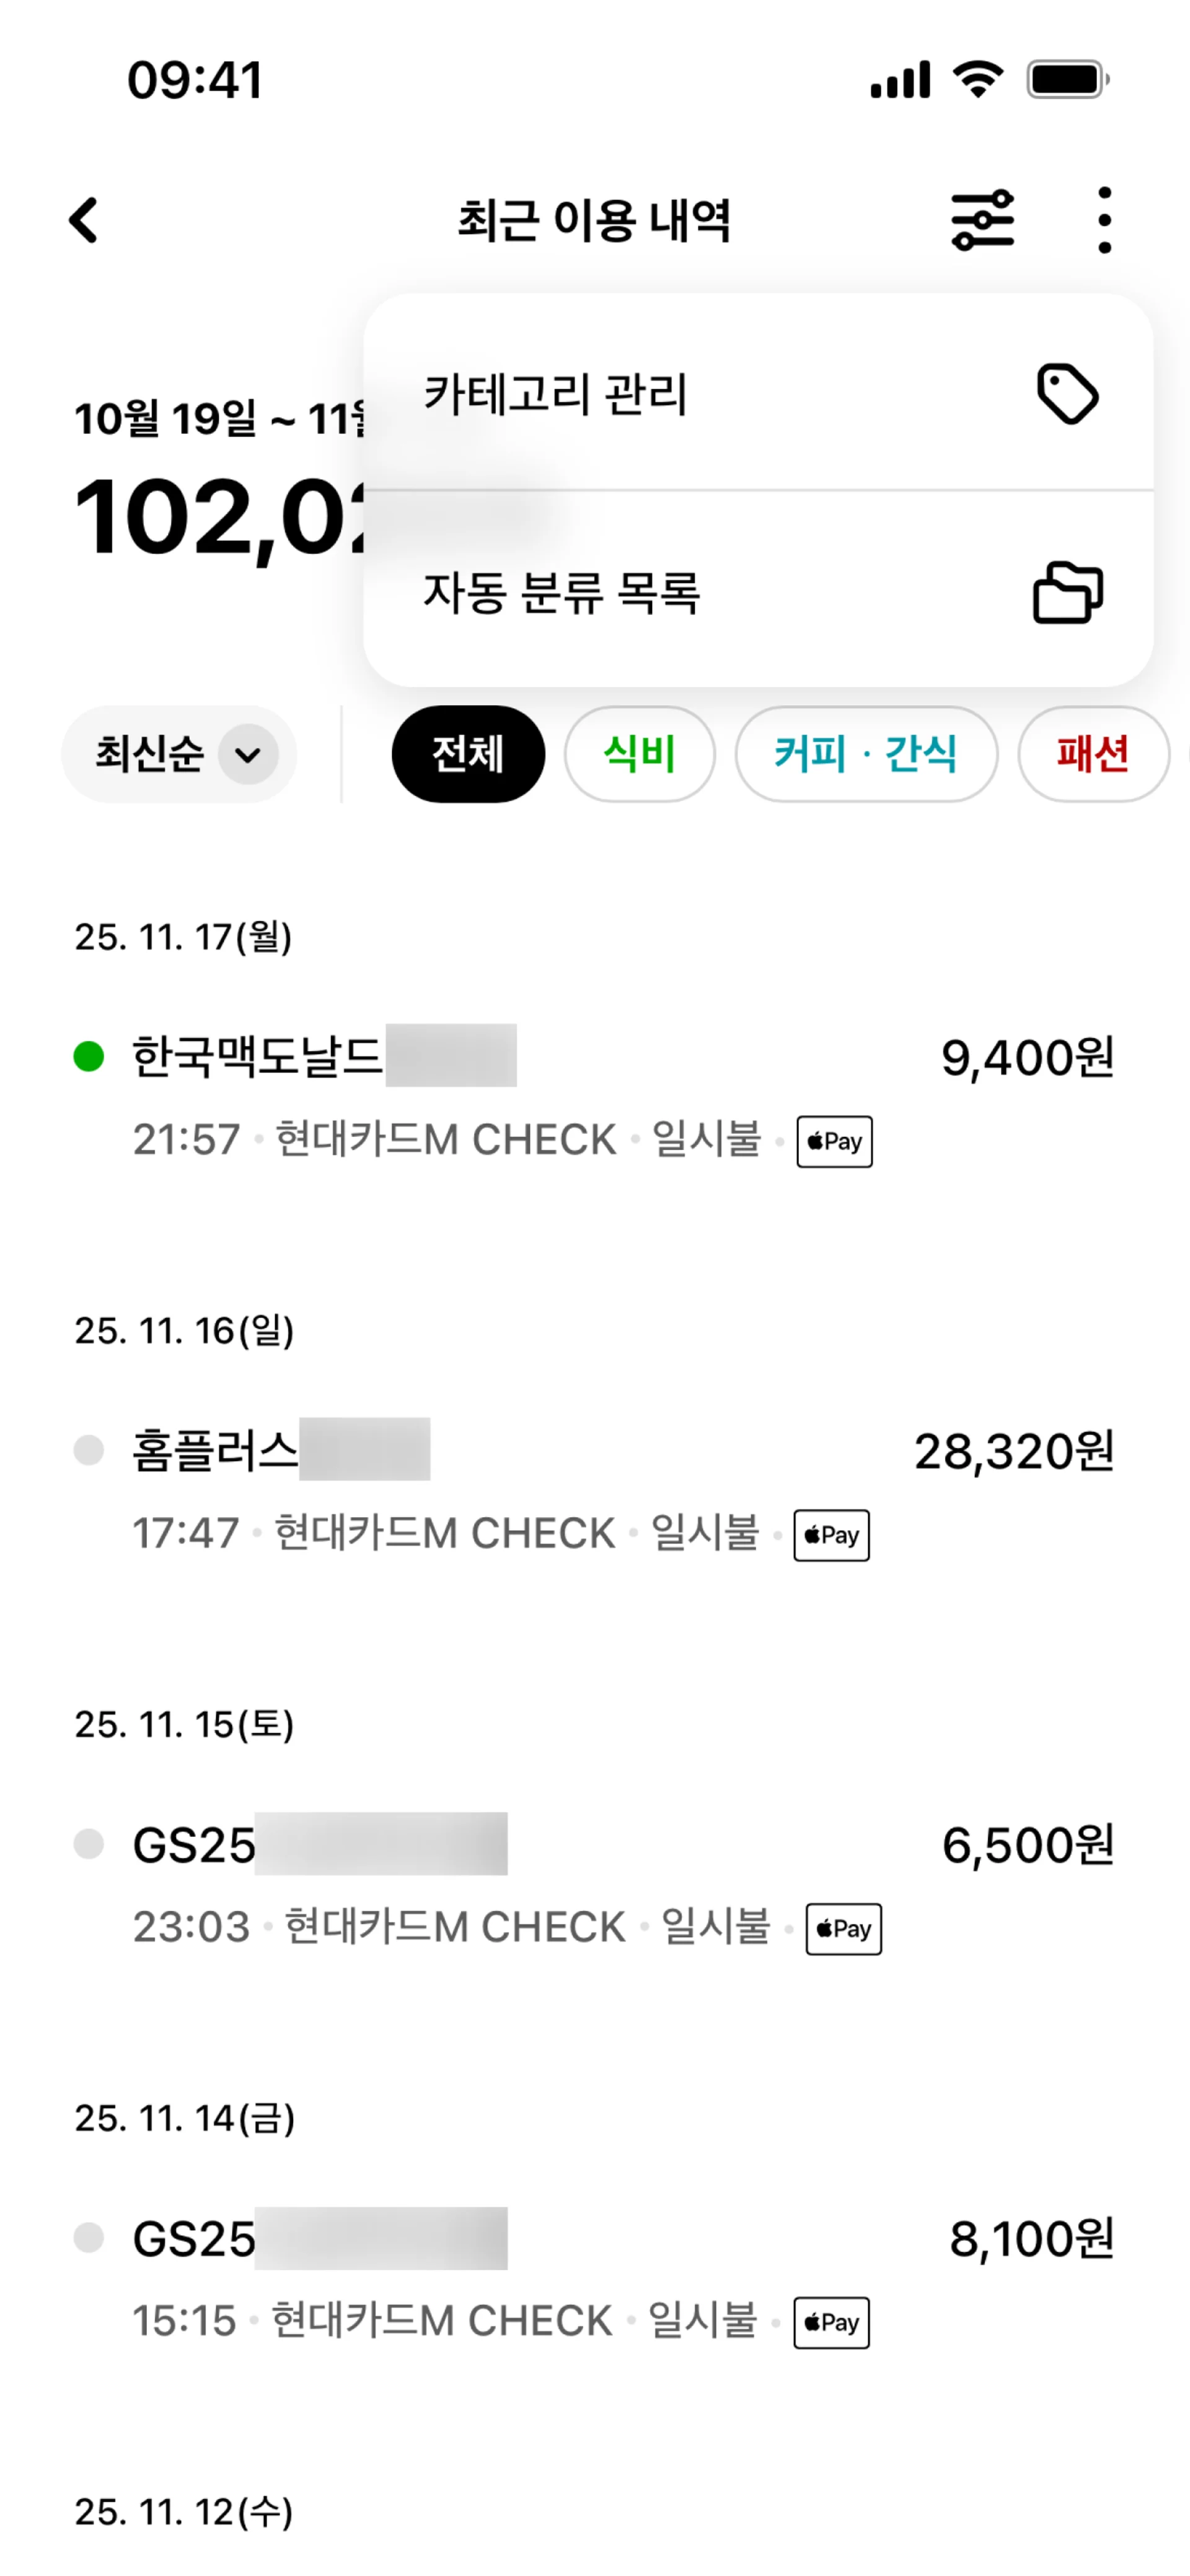The width and height of the screenshot is (1190, 2576).
Task: Open the 최신순 sort dropdown
Action: 179,754
